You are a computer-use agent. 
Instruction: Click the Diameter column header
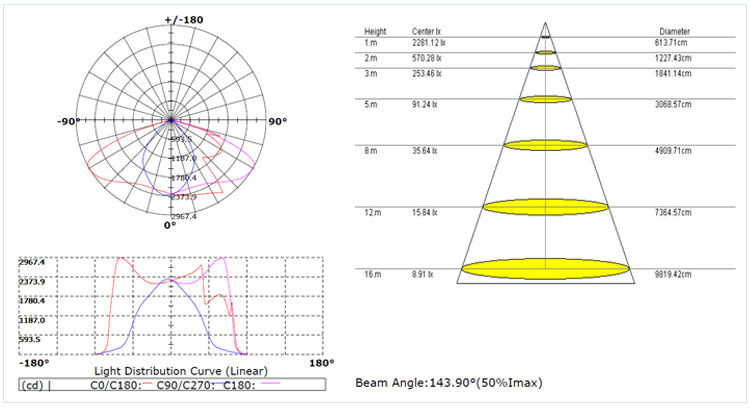[674, 31]
